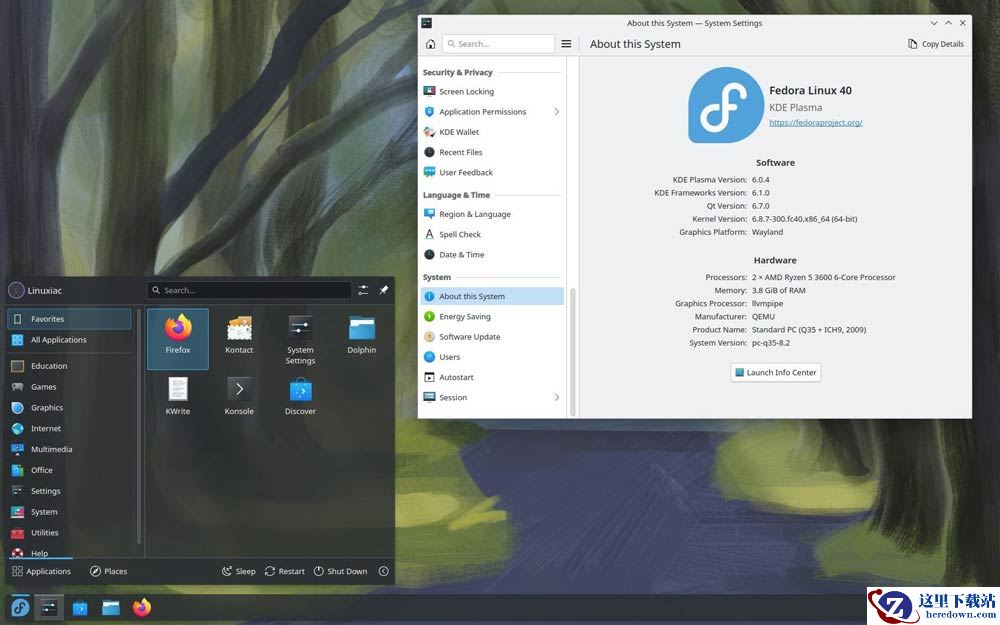Click Firefox icon in the taskbar

coord(142,607)
